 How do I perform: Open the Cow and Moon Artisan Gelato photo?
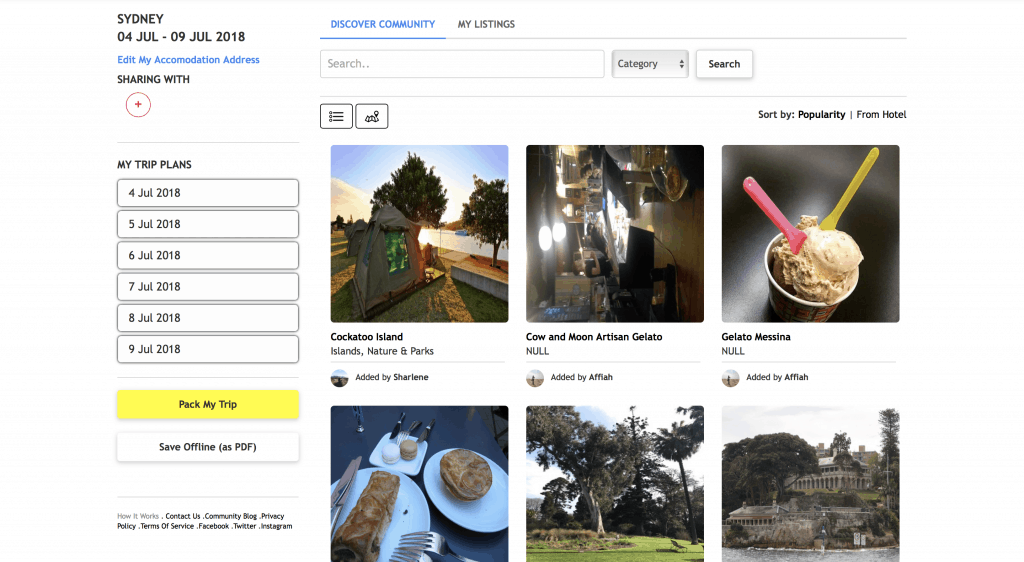(615, 234)
